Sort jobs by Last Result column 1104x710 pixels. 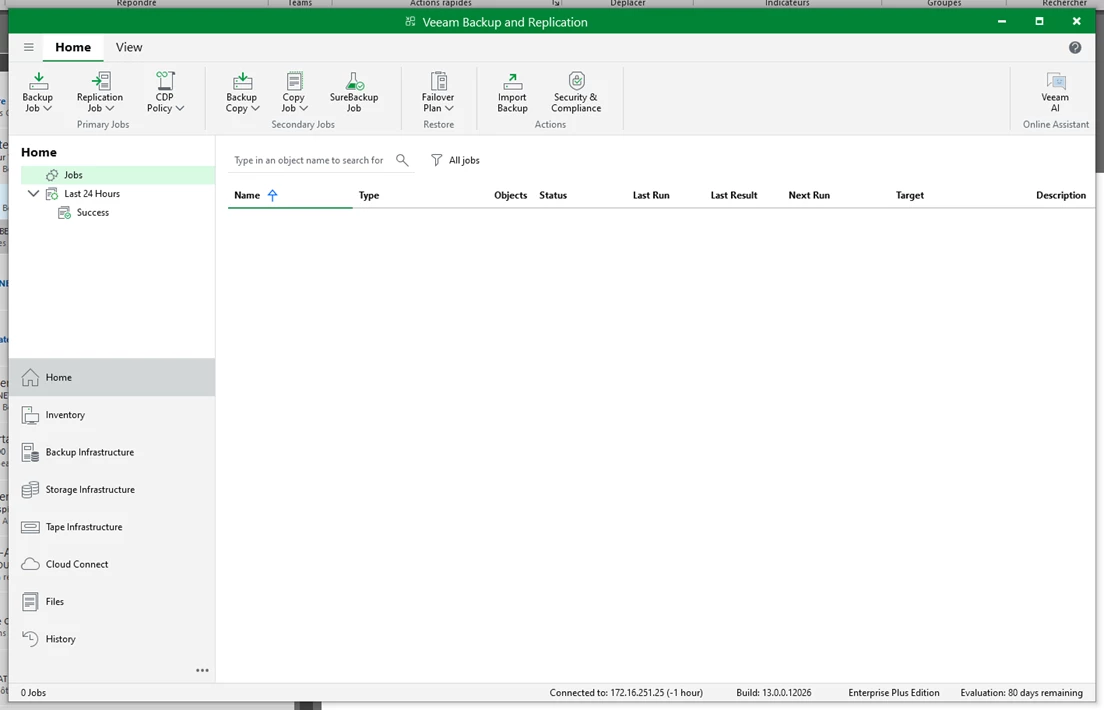coord(734,195)
